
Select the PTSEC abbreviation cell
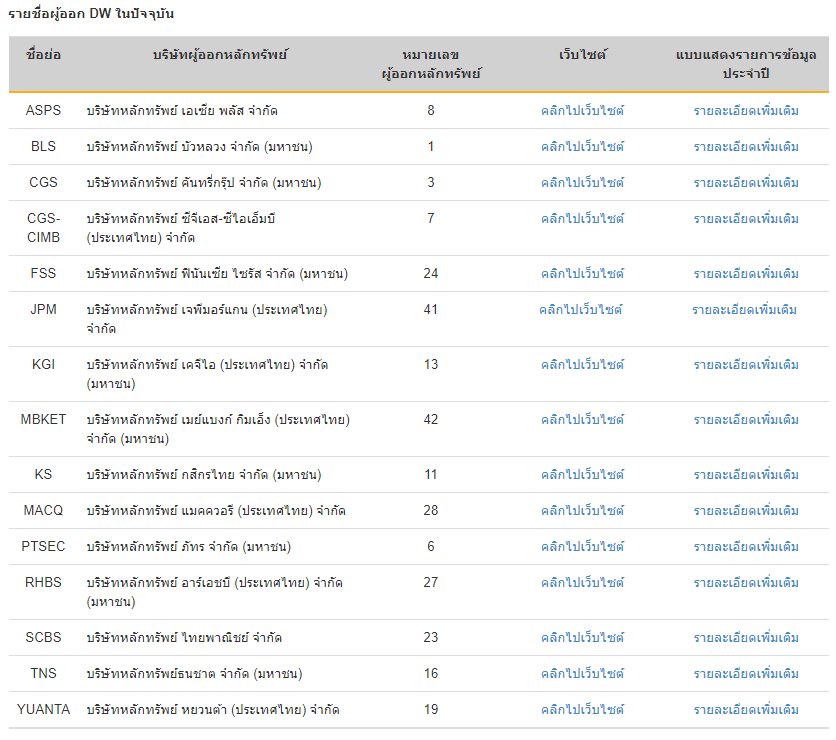tap(43, 546)
